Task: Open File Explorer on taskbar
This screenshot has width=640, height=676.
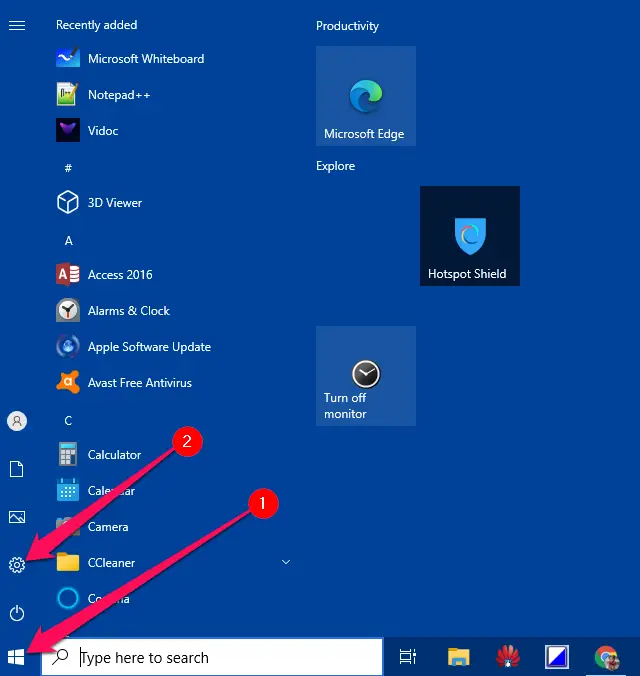Action: [458, 657]
